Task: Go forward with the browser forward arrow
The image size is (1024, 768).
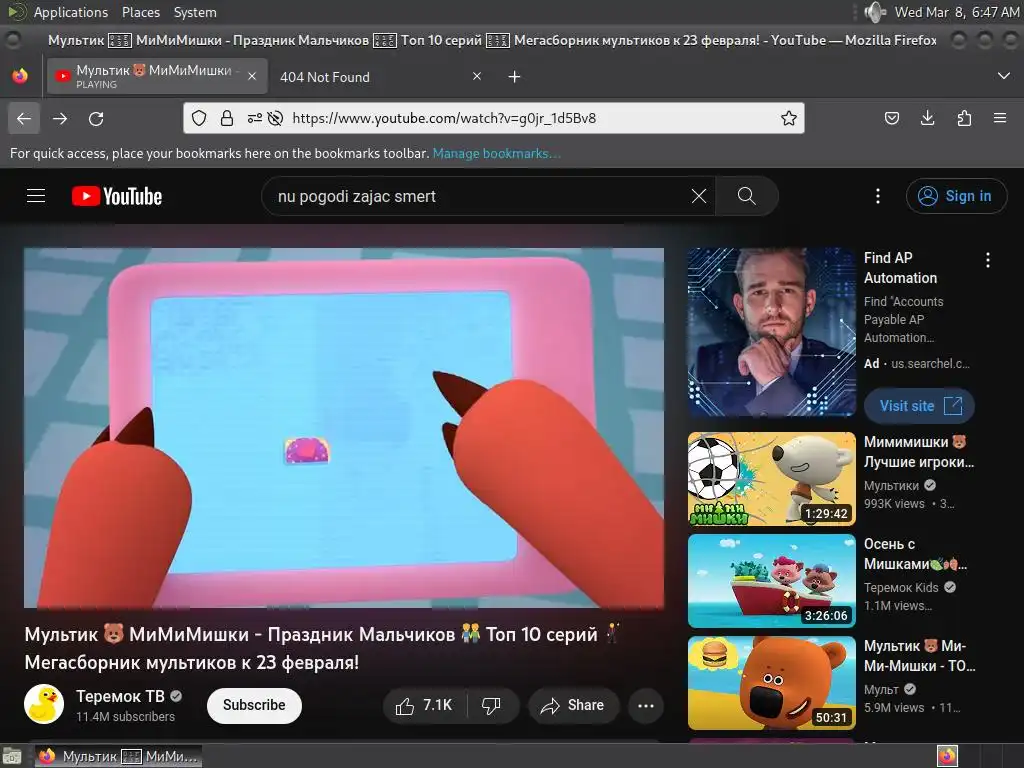Action: (x=60, y=118)
